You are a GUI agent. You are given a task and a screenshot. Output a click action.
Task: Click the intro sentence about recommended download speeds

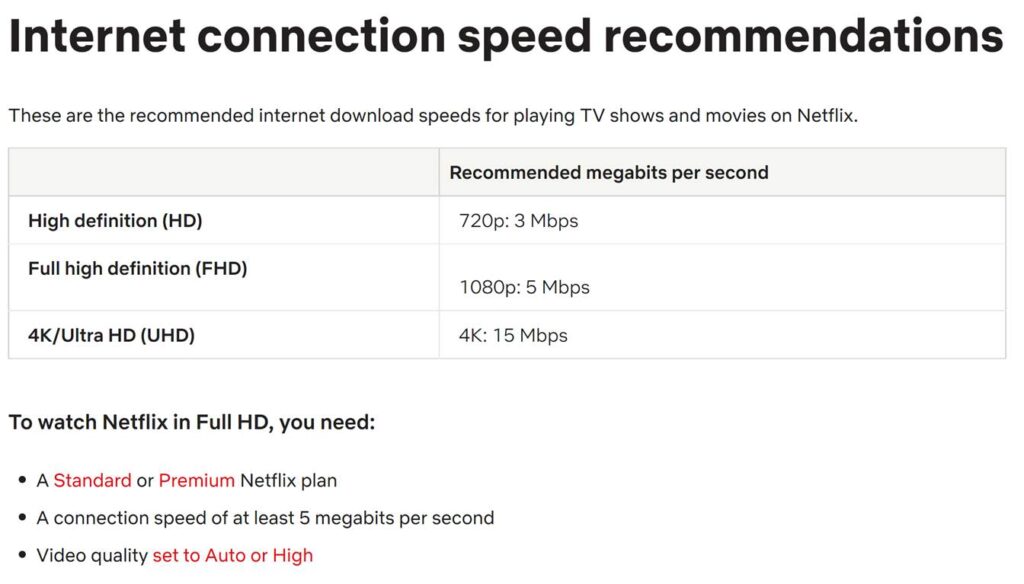(433, 116)
